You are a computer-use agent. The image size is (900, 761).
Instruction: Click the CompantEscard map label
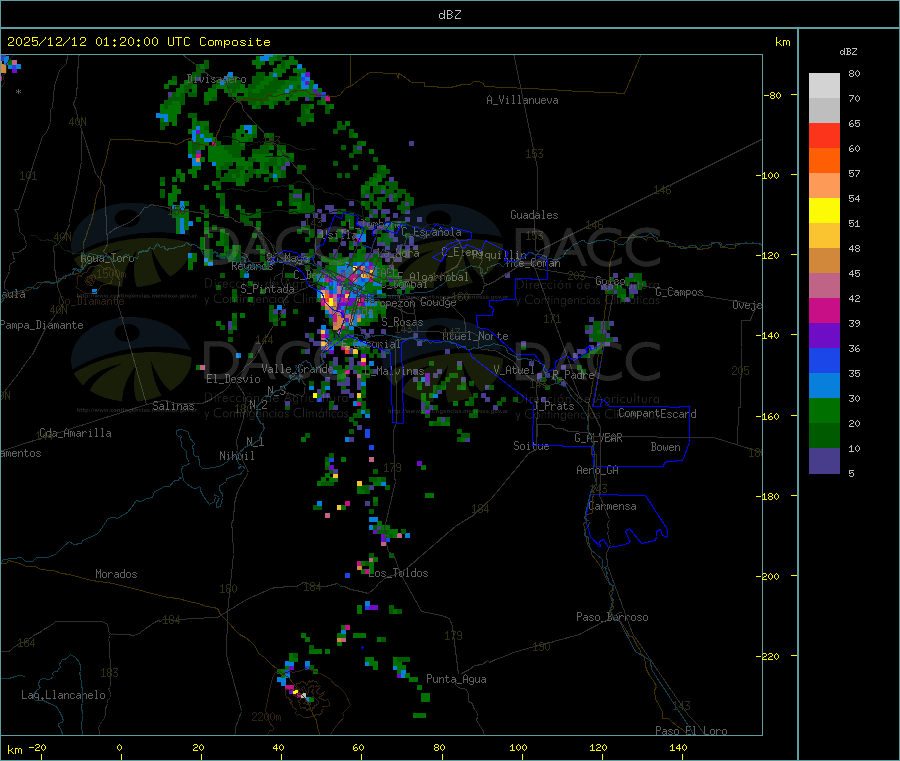(657, 413)
